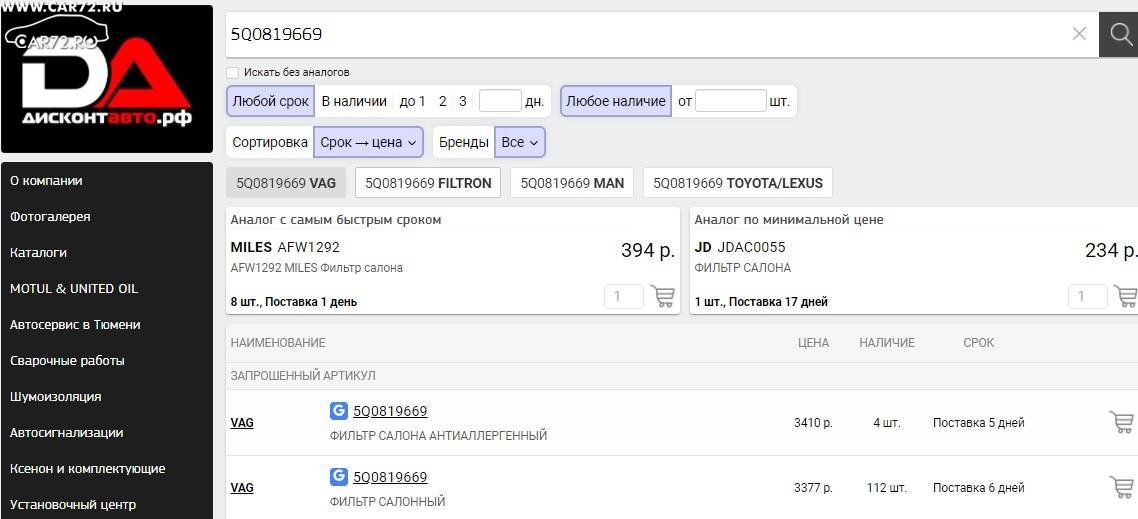This screenshot has height=519, width=1138.
Task: Switch to the 5Q0819669 TOYOTA/LEXUS tab
Action: 738,183
